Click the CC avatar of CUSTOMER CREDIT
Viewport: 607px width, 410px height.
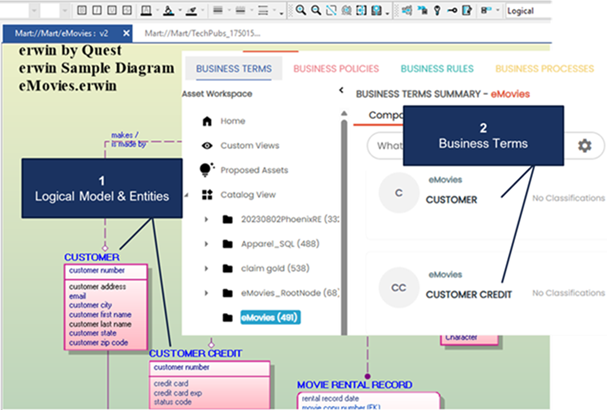[x=399, y=288]
